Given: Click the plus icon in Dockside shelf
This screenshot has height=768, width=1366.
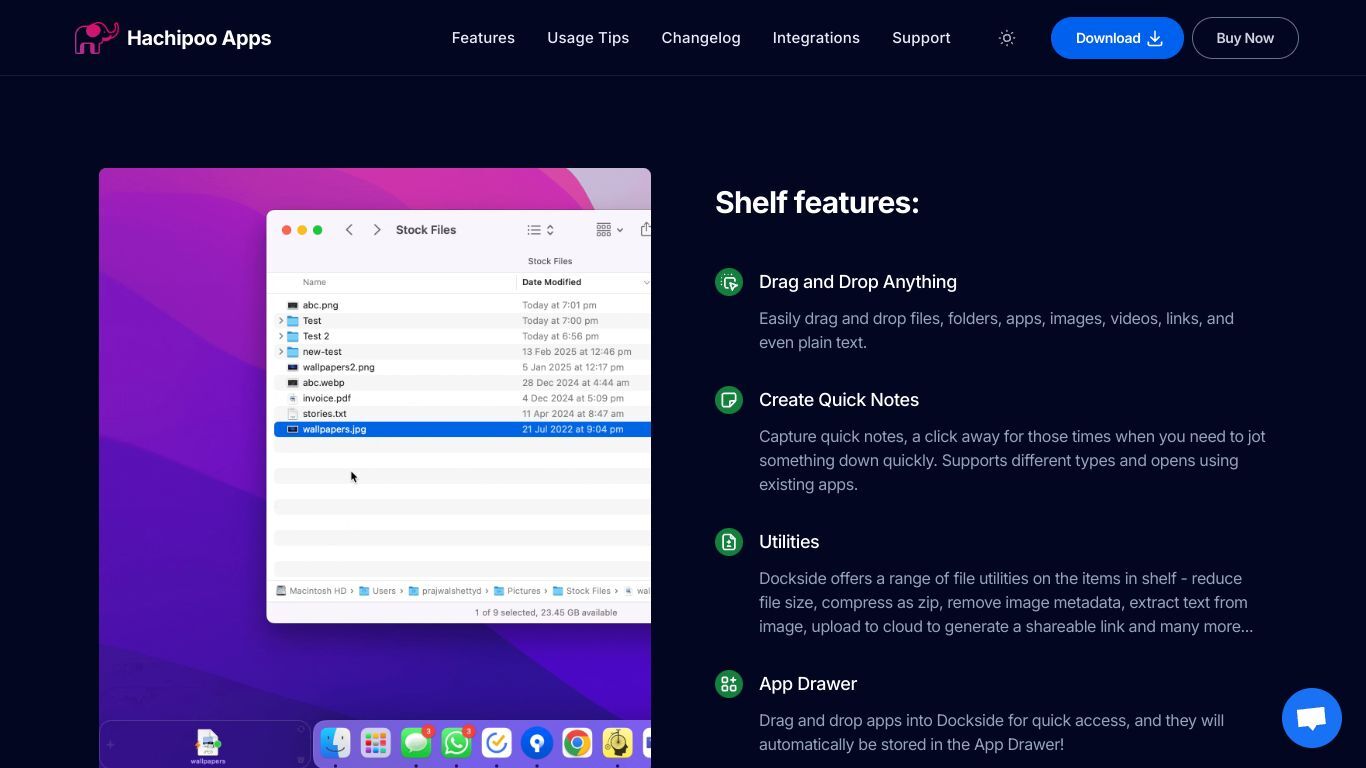Looking at the screenshot, I should [x=110, y=744].
